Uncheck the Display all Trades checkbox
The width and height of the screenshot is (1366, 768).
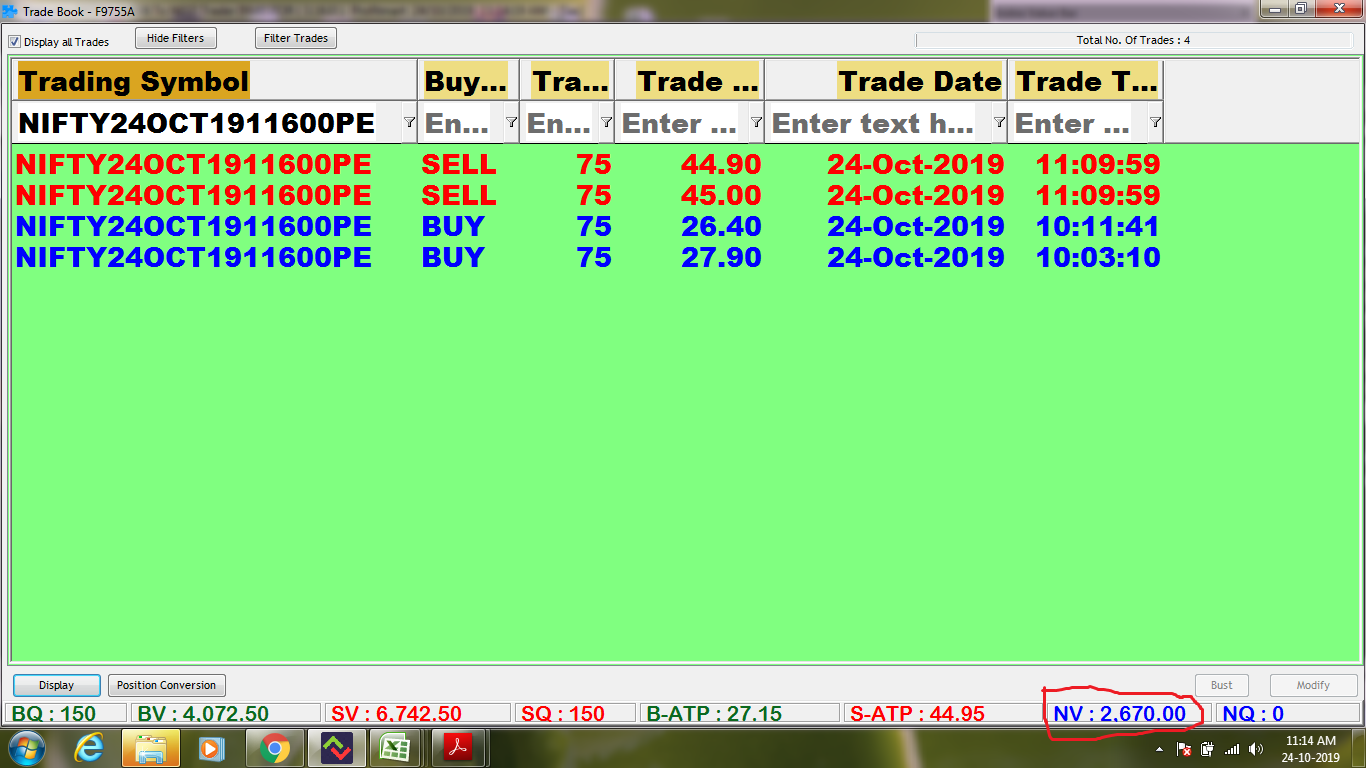[x=15, y=42]
